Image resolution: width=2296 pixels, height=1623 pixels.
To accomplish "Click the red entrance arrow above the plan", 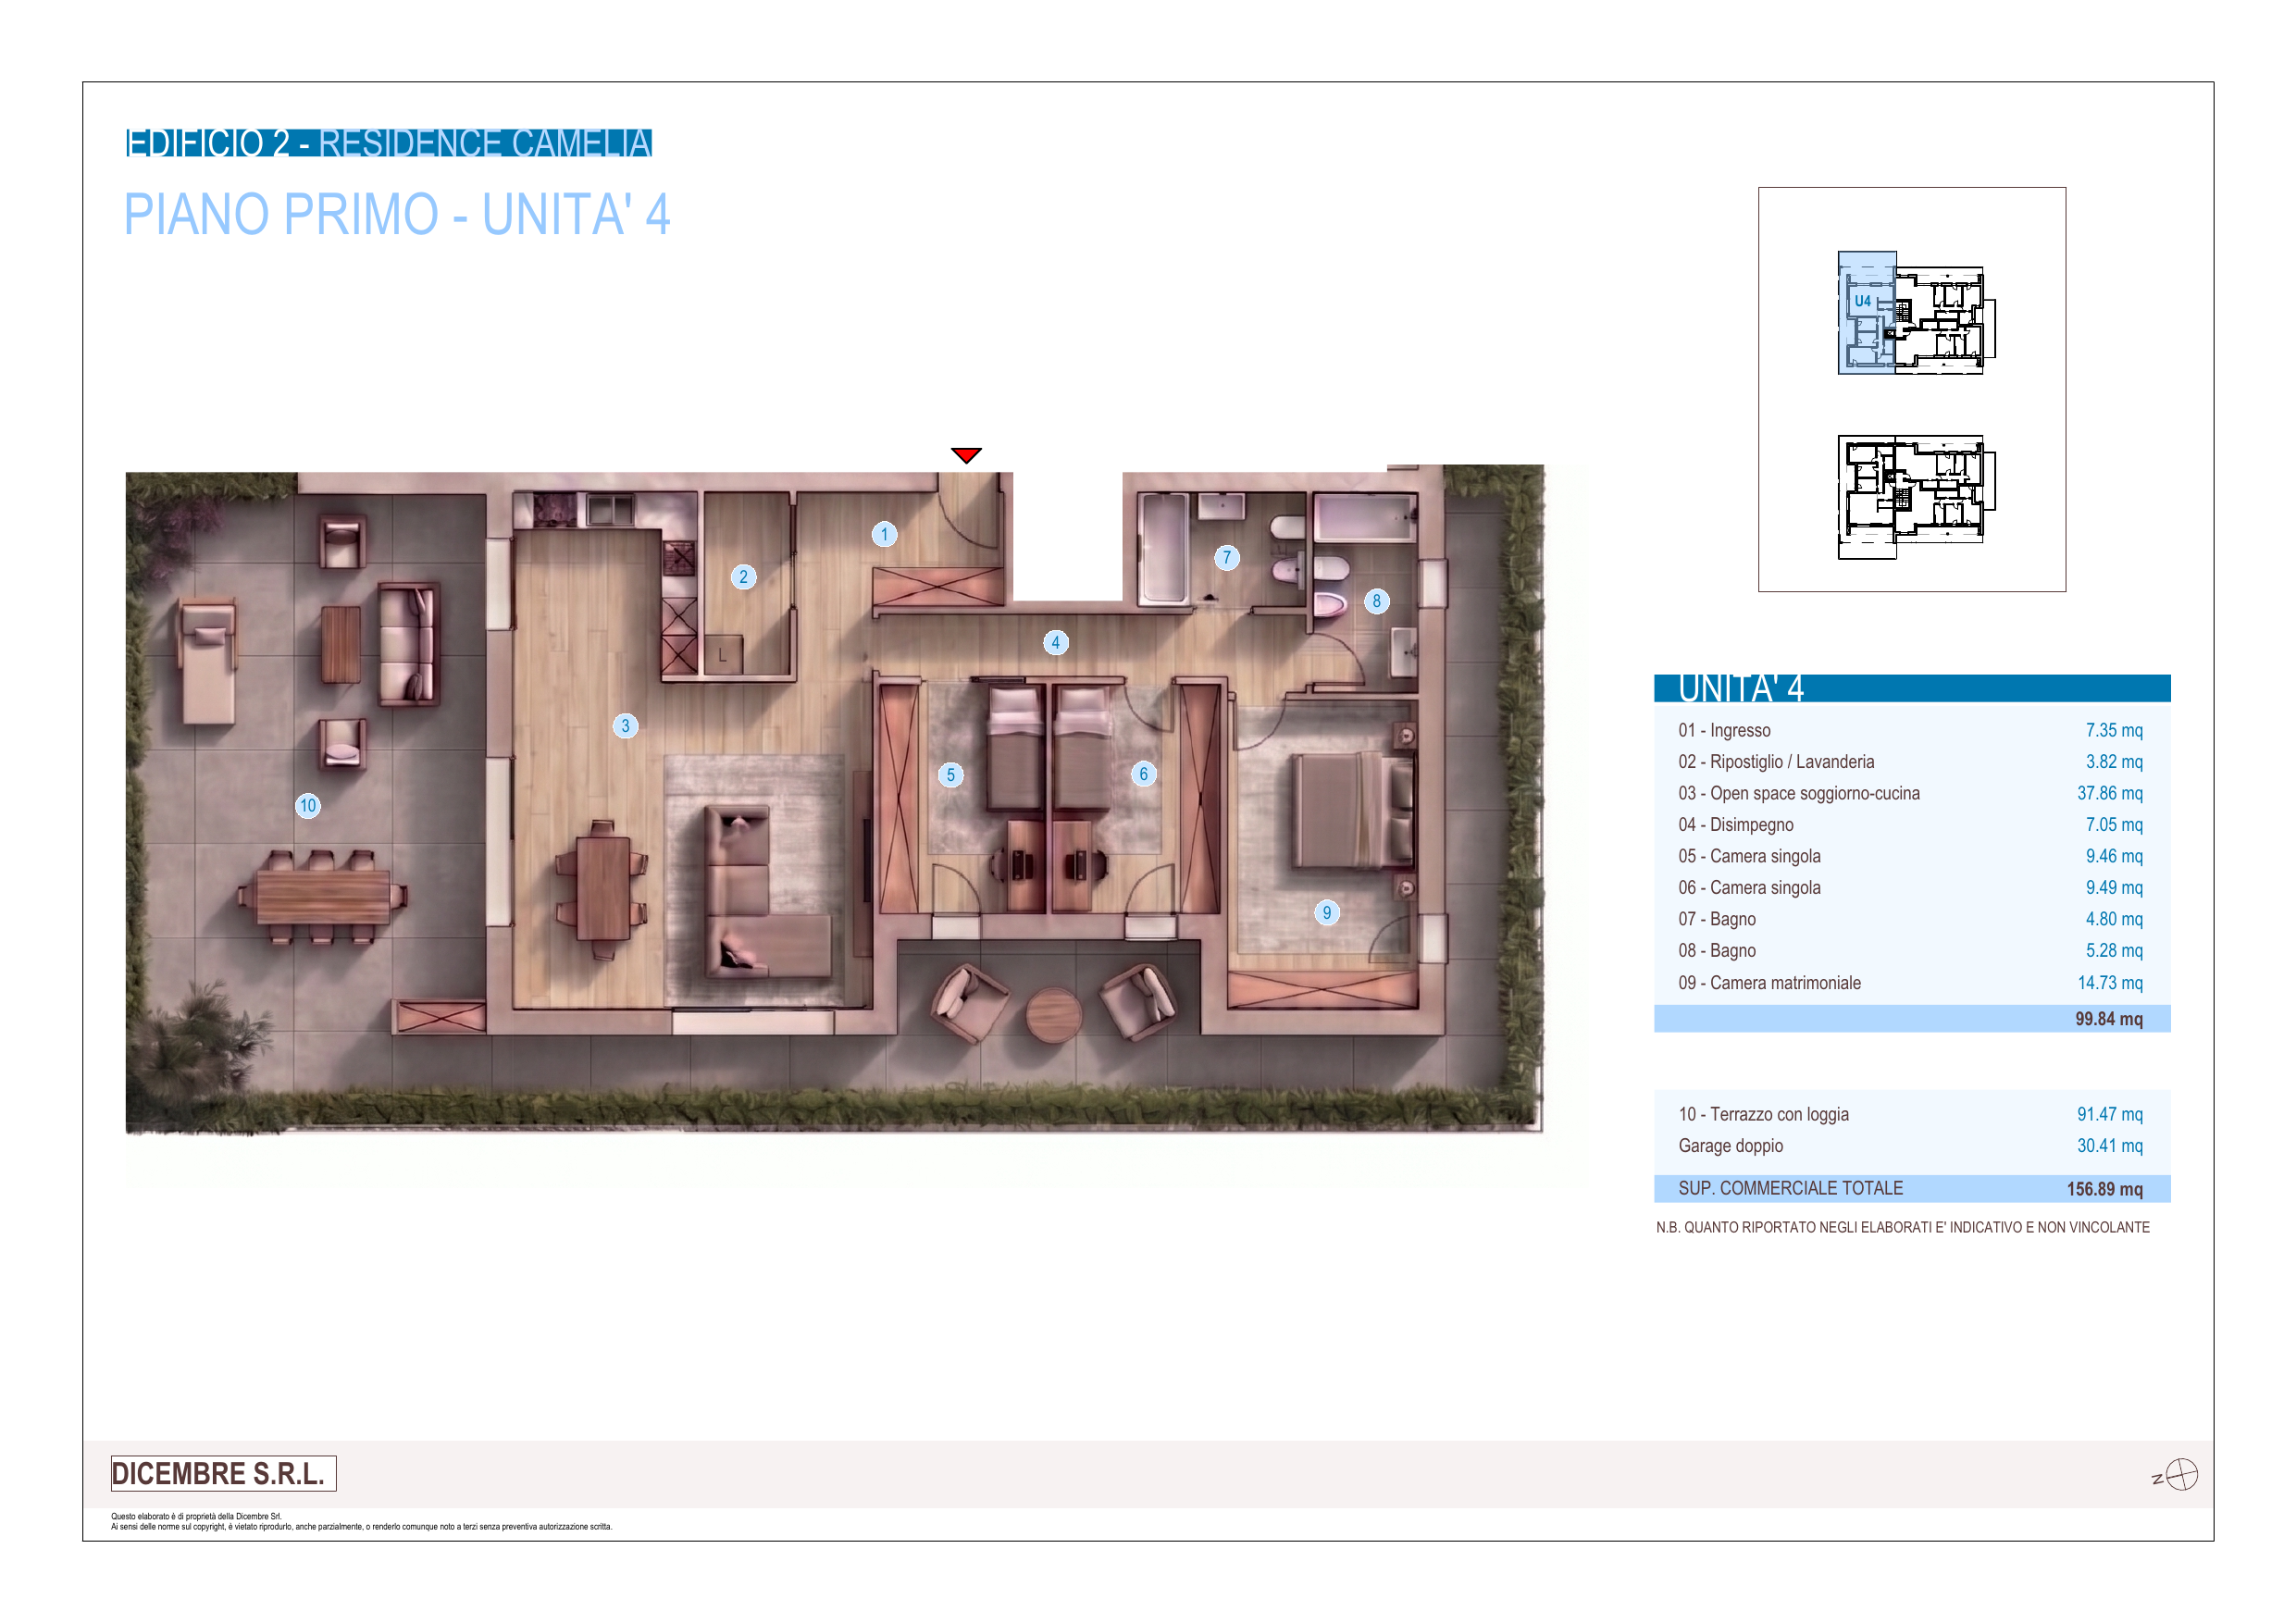I will tap(966, 455).
